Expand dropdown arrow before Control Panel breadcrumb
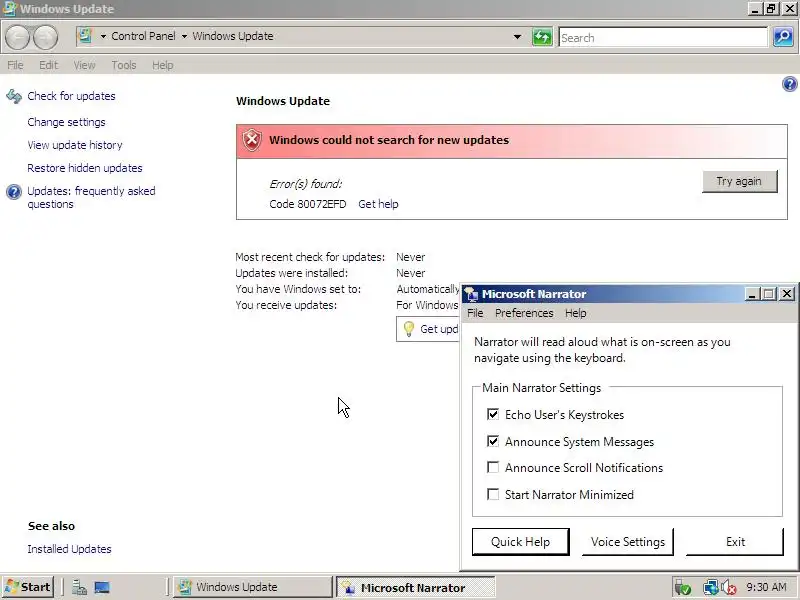The width and height of the screenshot is (800, 600). [x=103, y=36]
